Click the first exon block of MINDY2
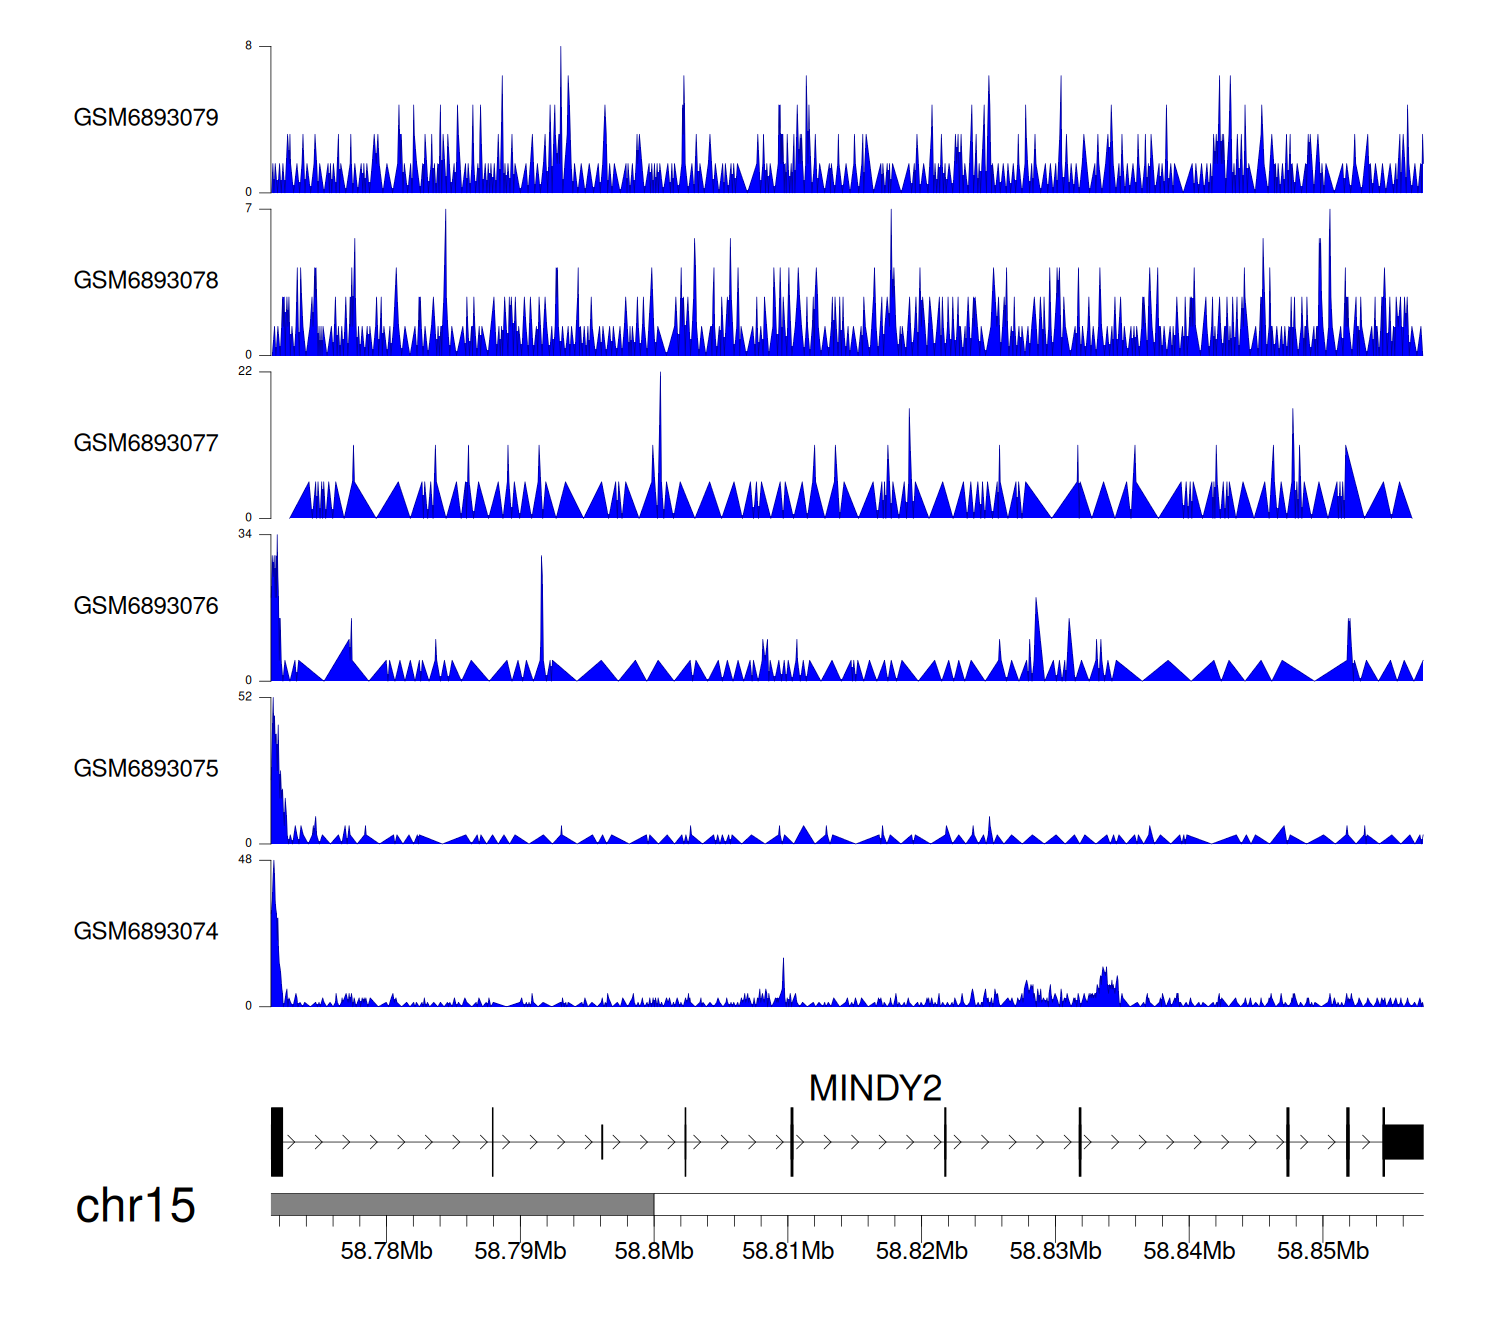 click(x=277, y=1142)
